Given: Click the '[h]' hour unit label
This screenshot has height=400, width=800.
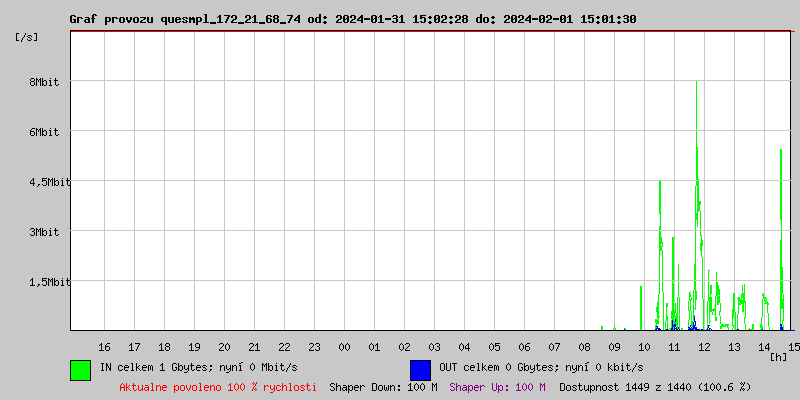Looking at the screenshot, I should pyautogui.click(x=779, y=357).
